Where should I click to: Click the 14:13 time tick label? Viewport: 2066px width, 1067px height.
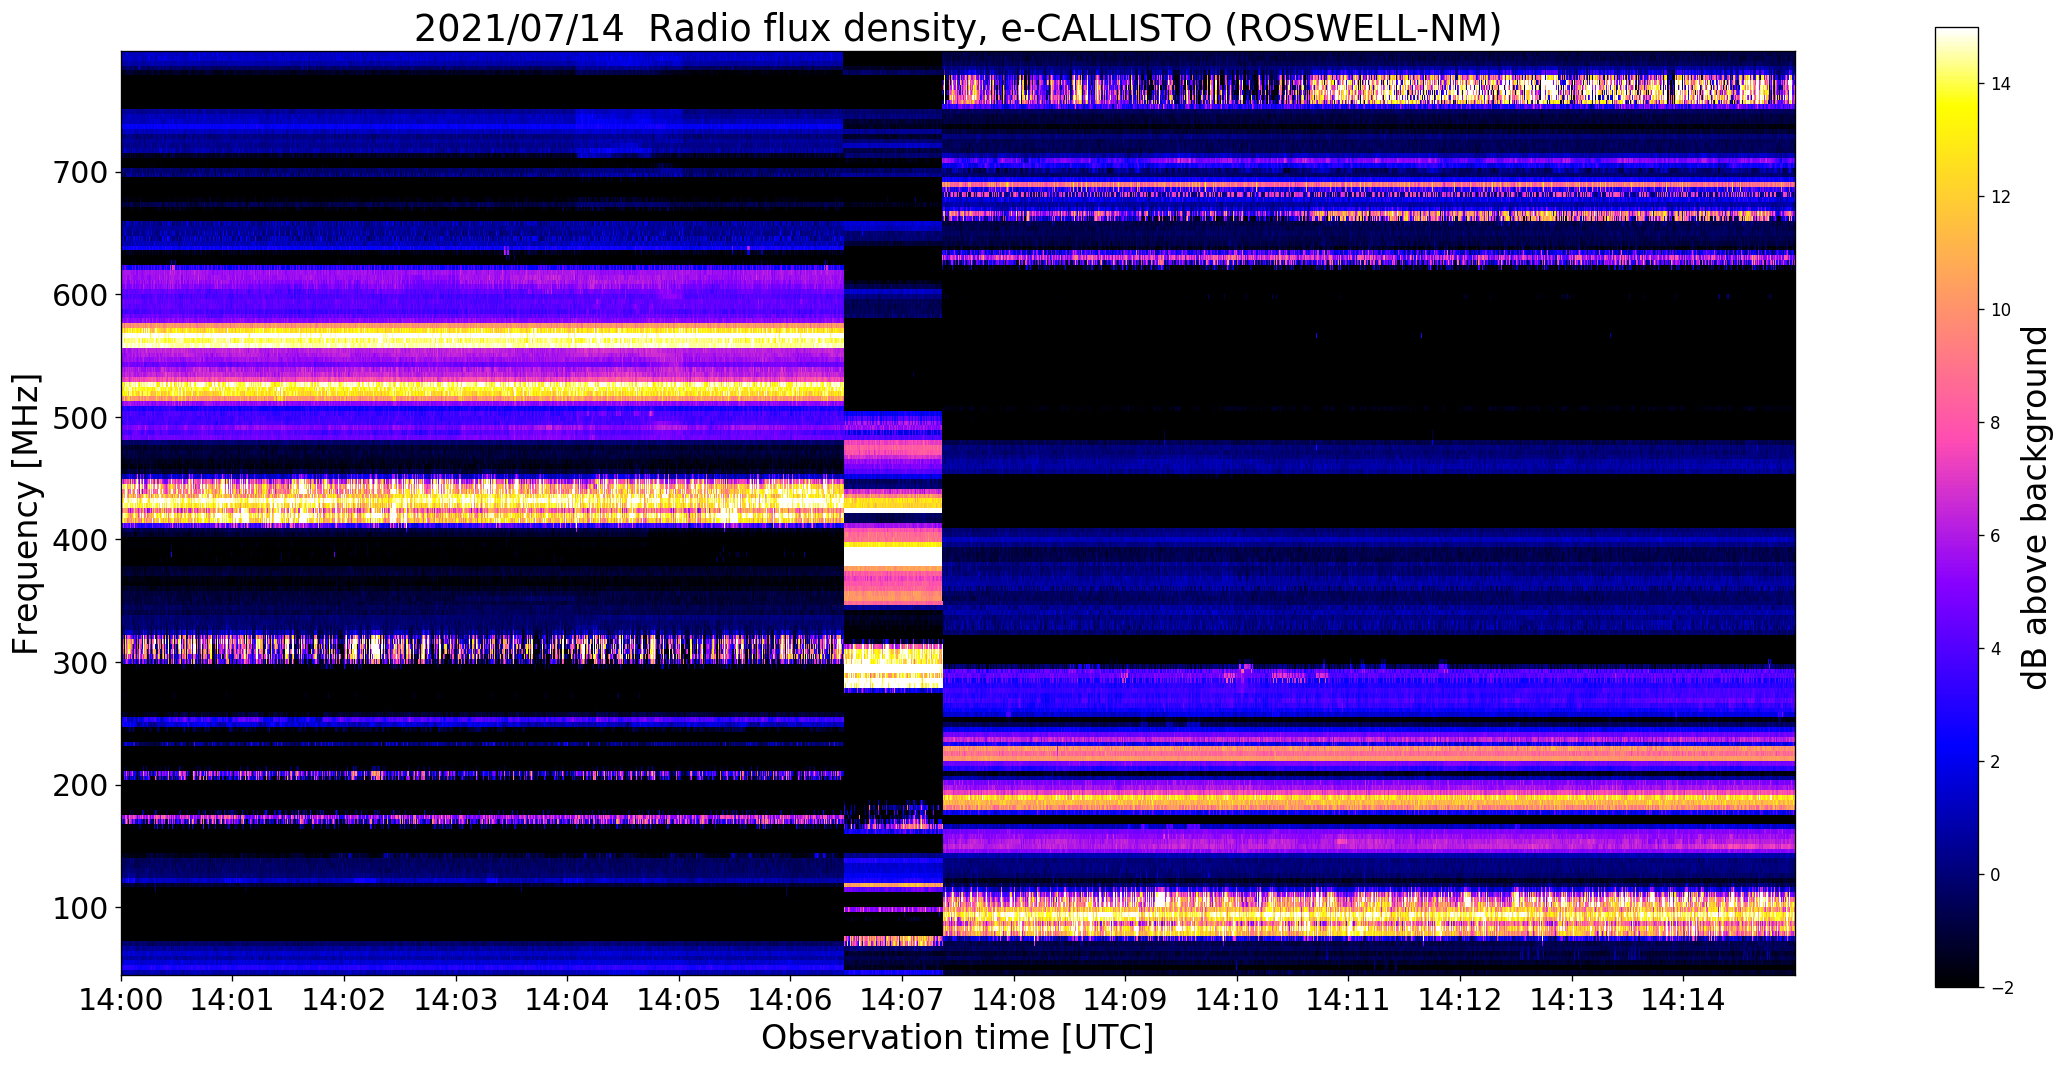click(x=1572, y=999)
